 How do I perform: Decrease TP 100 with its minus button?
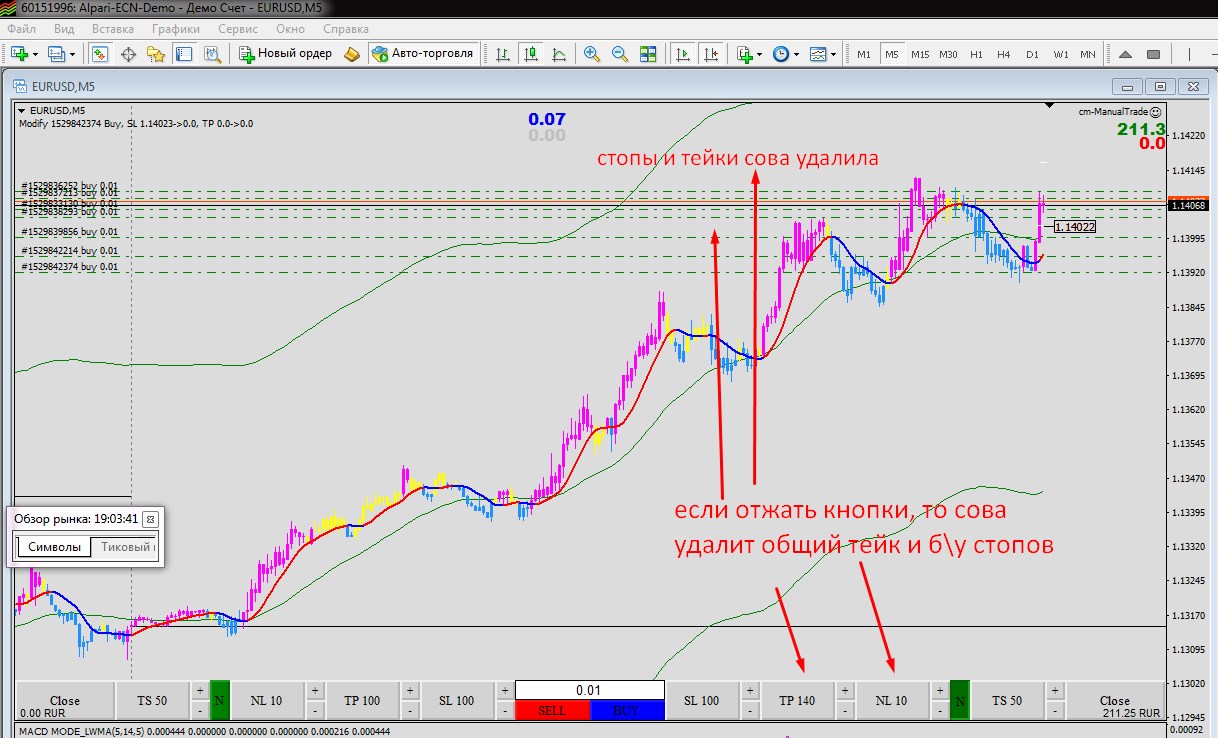(409, 710)
